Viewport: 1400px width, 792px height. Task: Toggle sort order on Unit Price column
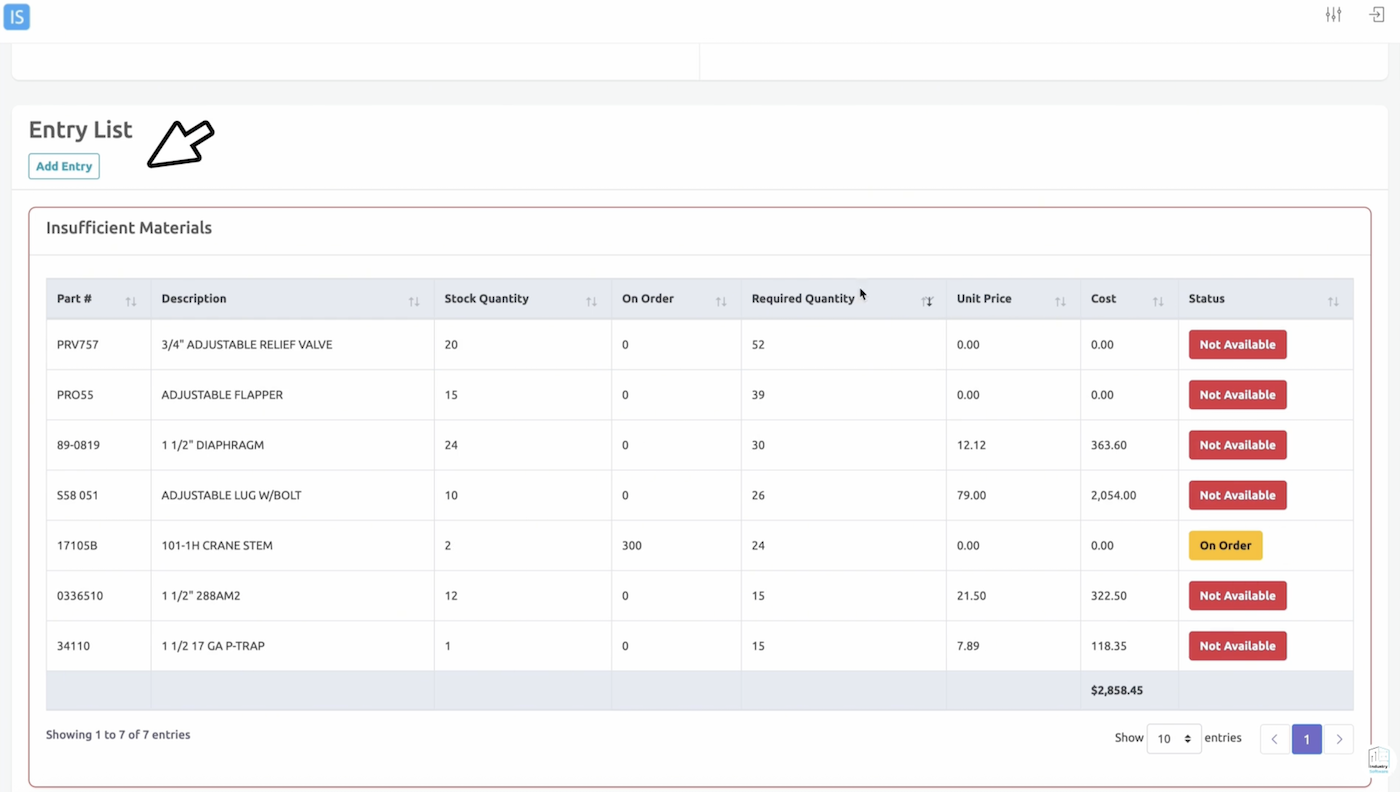(1061, 300)
